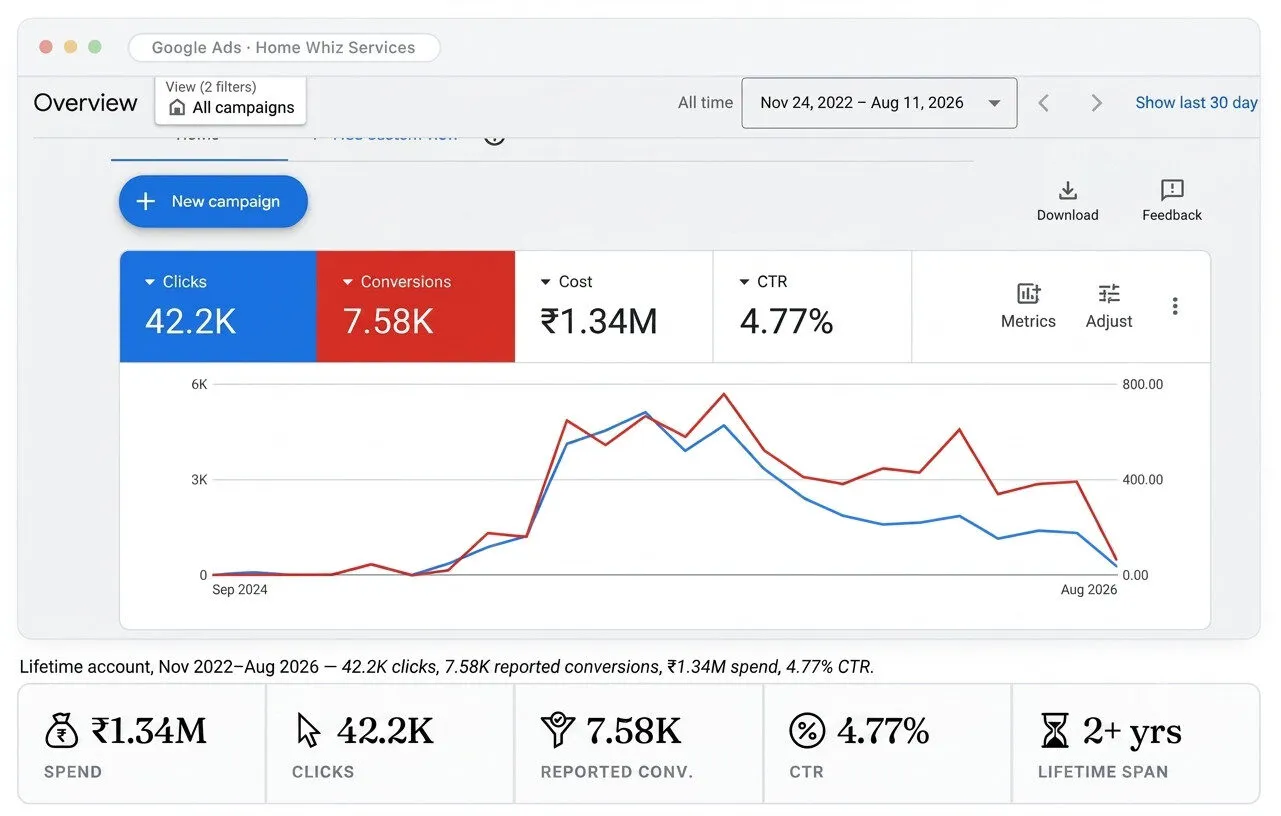Open the Adjust chart settings

click(x=1109, y=306)
